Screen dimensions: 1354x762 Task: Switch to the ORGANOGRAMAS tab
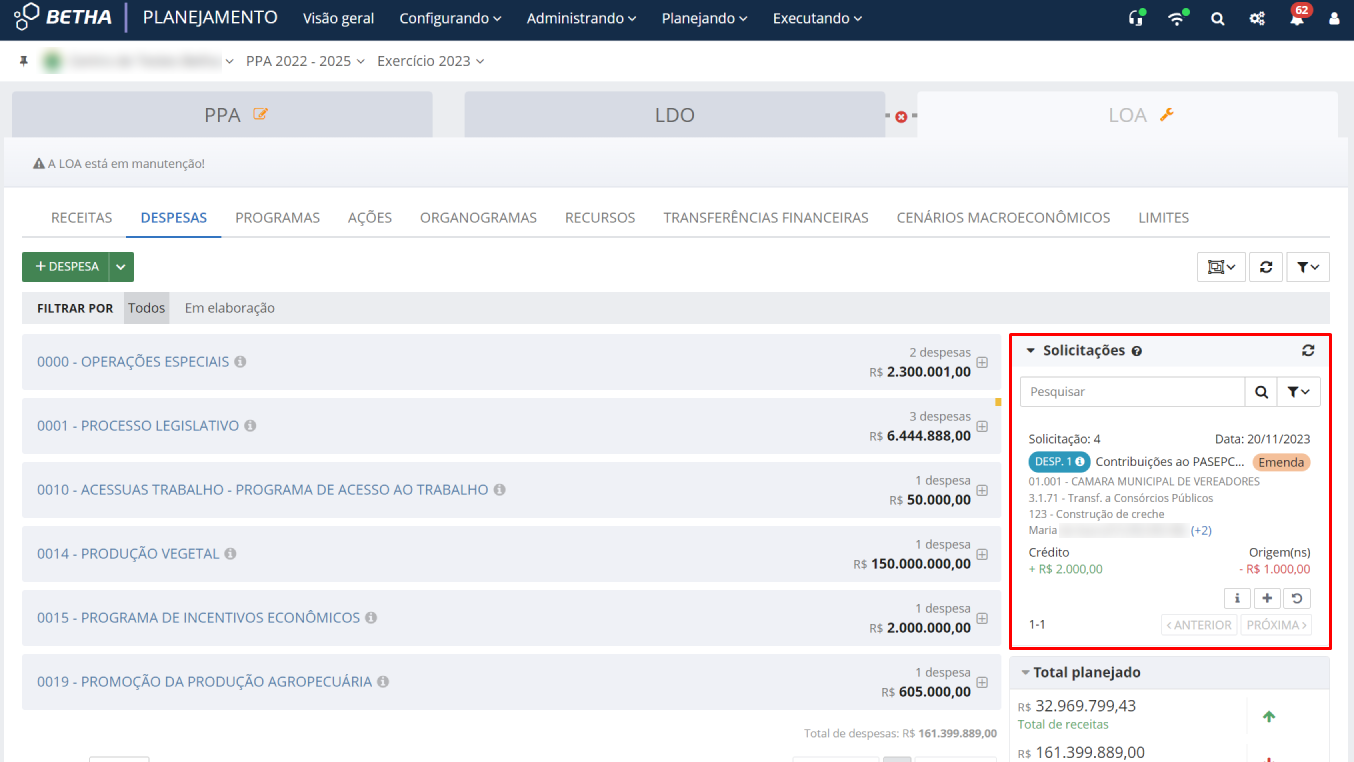point(478,217)
